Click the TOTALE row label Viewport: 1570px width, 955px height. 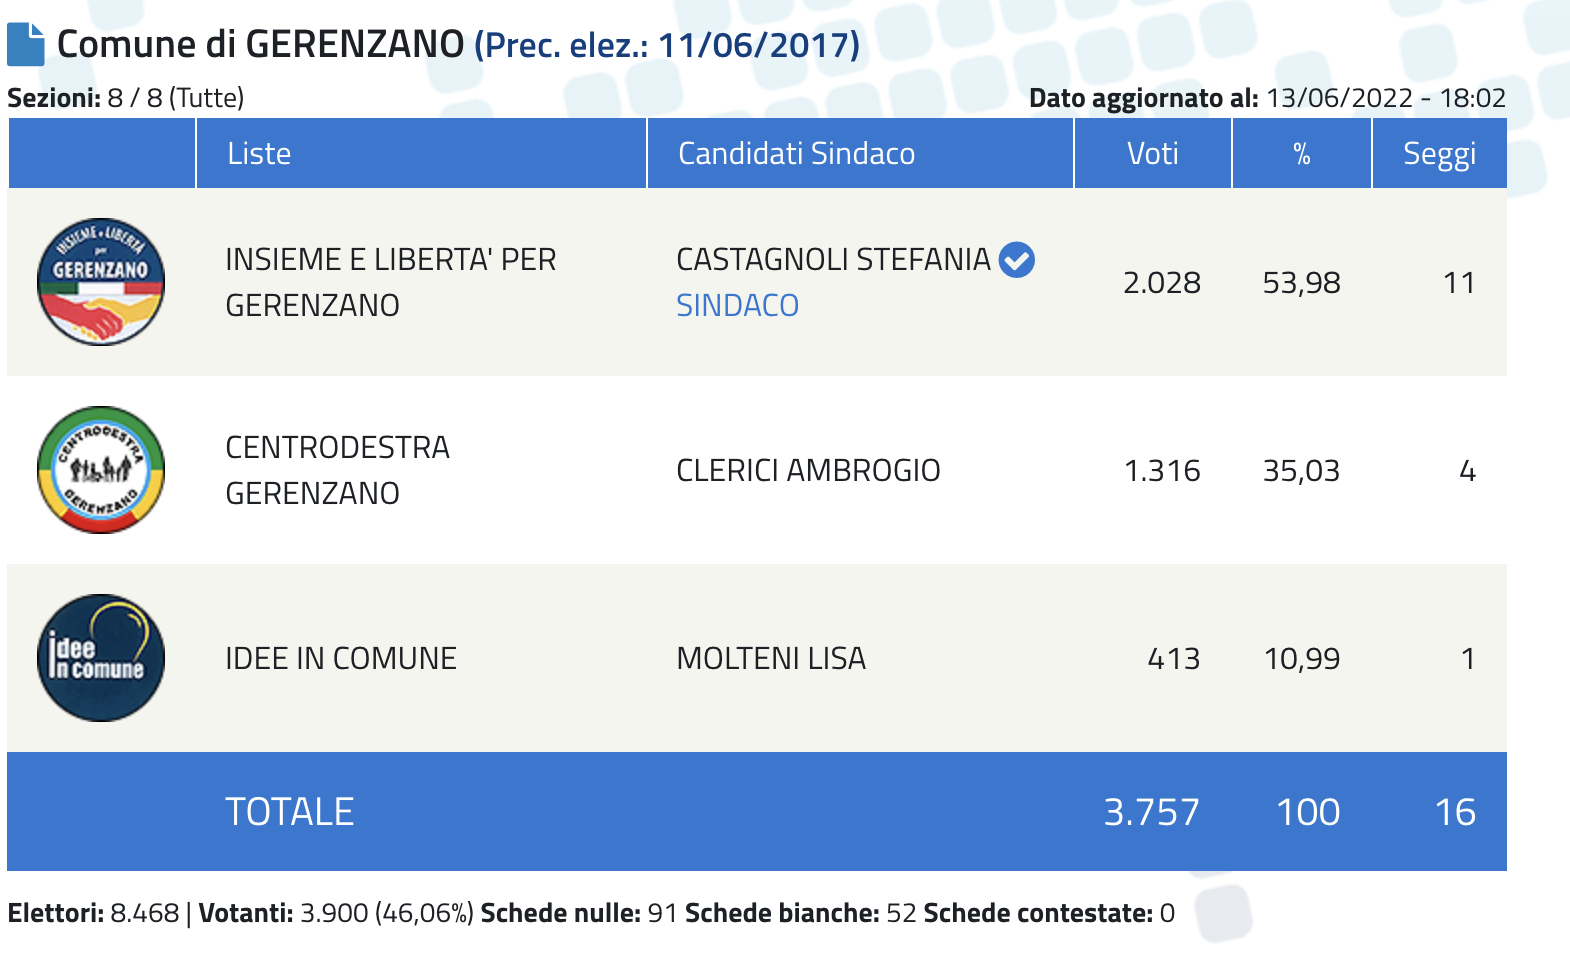click(x=289, y=812)
